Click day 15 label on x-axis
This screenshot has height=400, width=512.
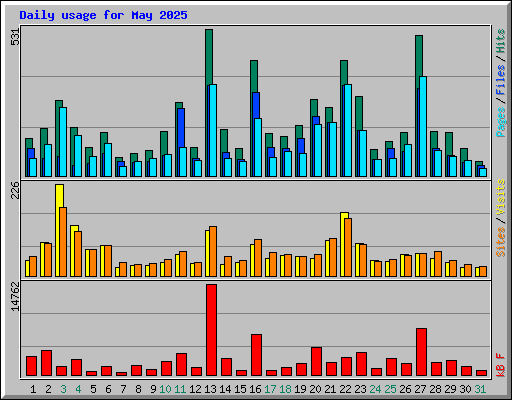pyautogui.click(x=240, y=389)
